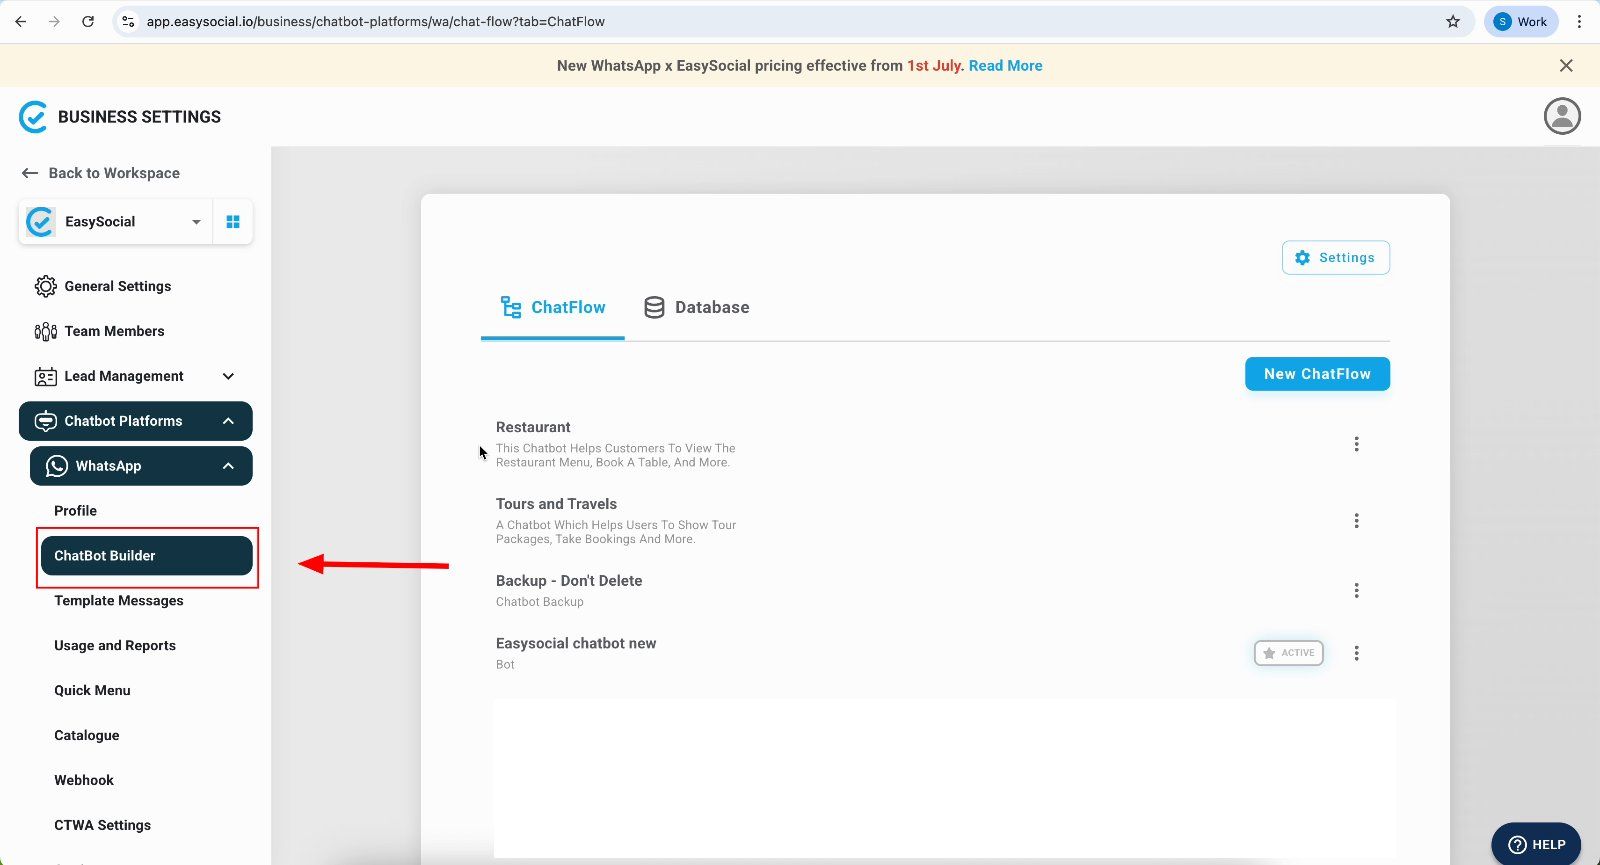Open the HELP widget
This screenshot has height=865, width=1600.
coord(1536,844)
